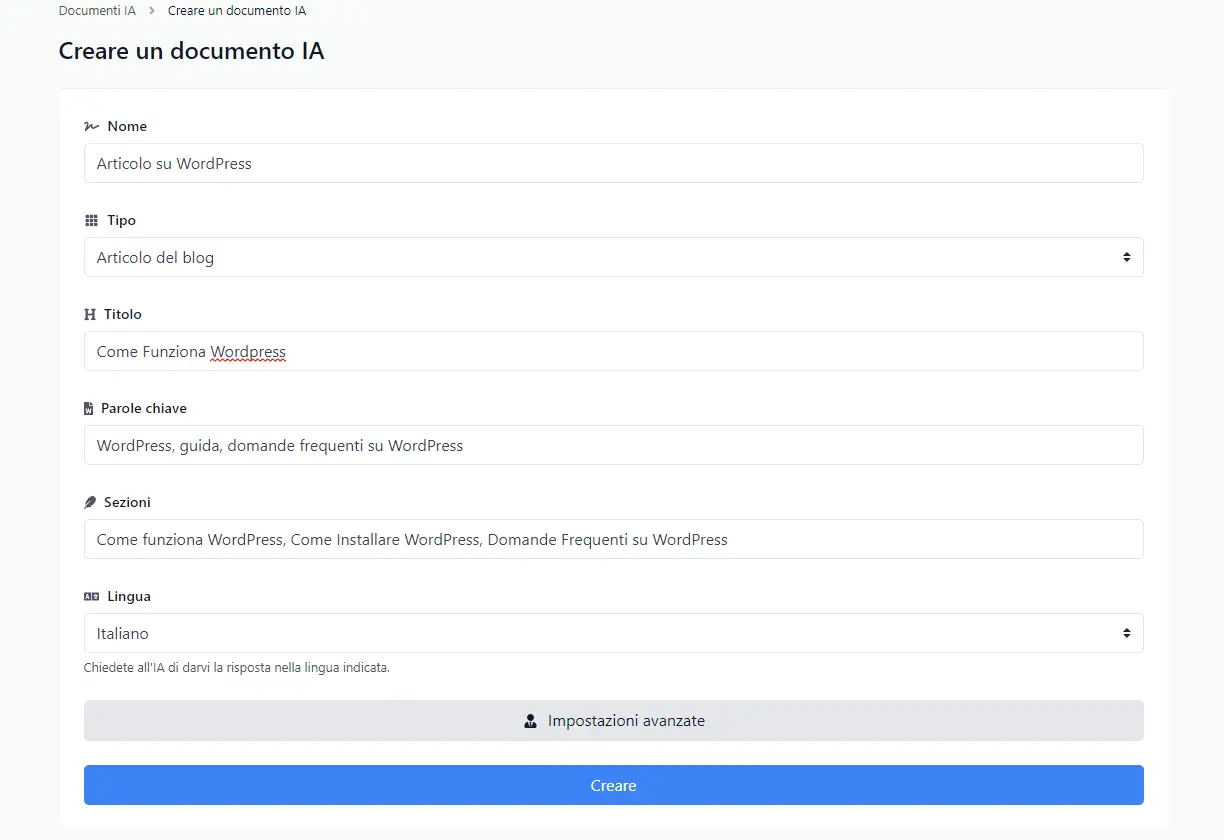The height and width of the screenshot is (840, 1224).
Task: Click the stepper arrows on the Tipo selector
Action: (x=1129, y=257)
